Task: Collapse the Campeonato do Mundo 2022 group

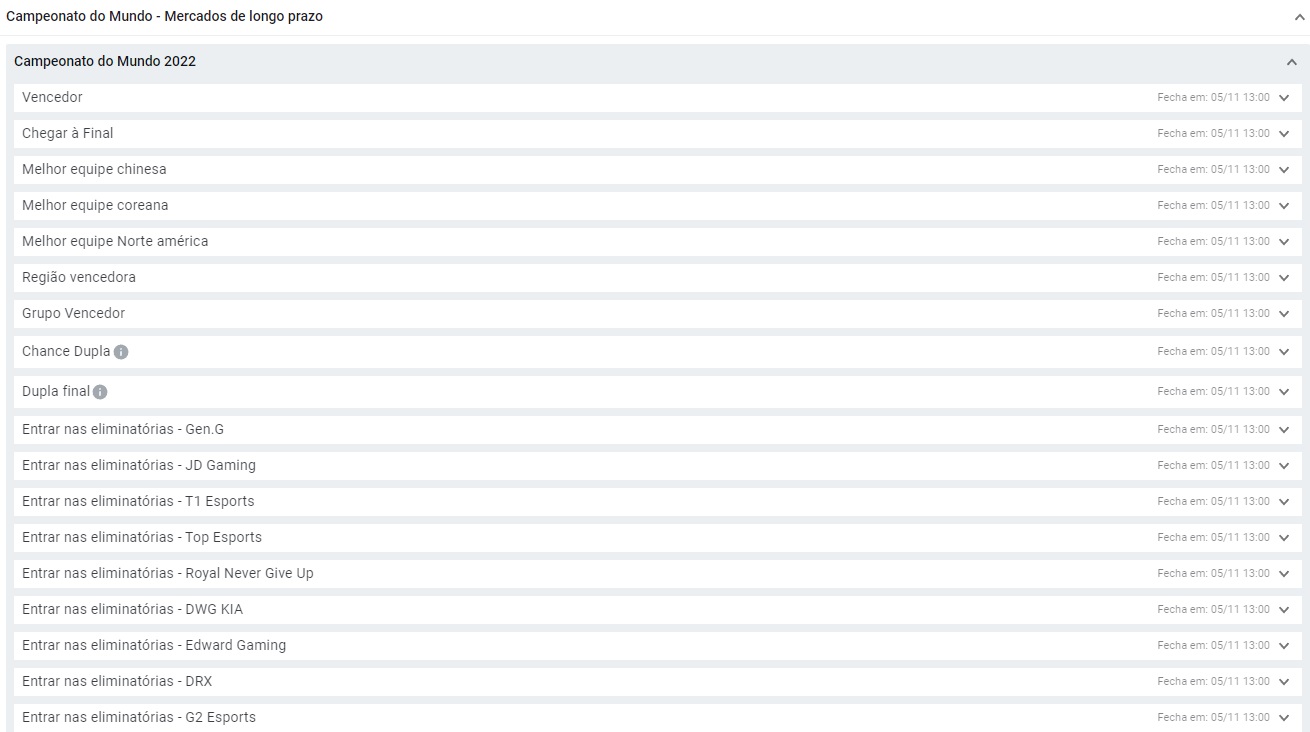Action: coord(1291,62)
